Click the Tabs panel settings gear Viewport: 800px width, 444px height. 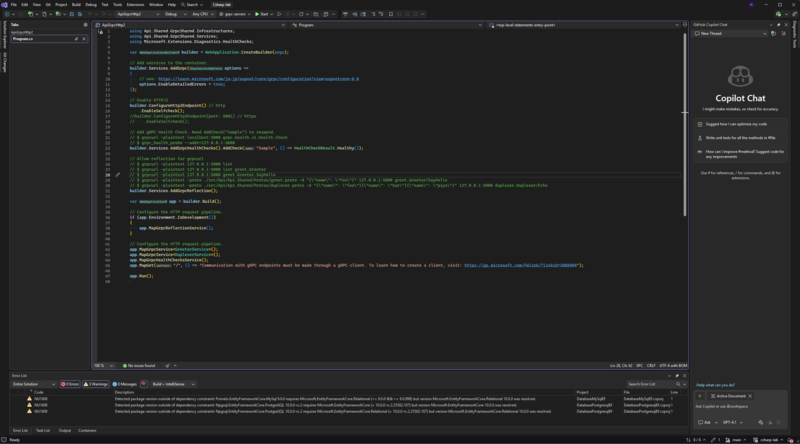[85, 24]
